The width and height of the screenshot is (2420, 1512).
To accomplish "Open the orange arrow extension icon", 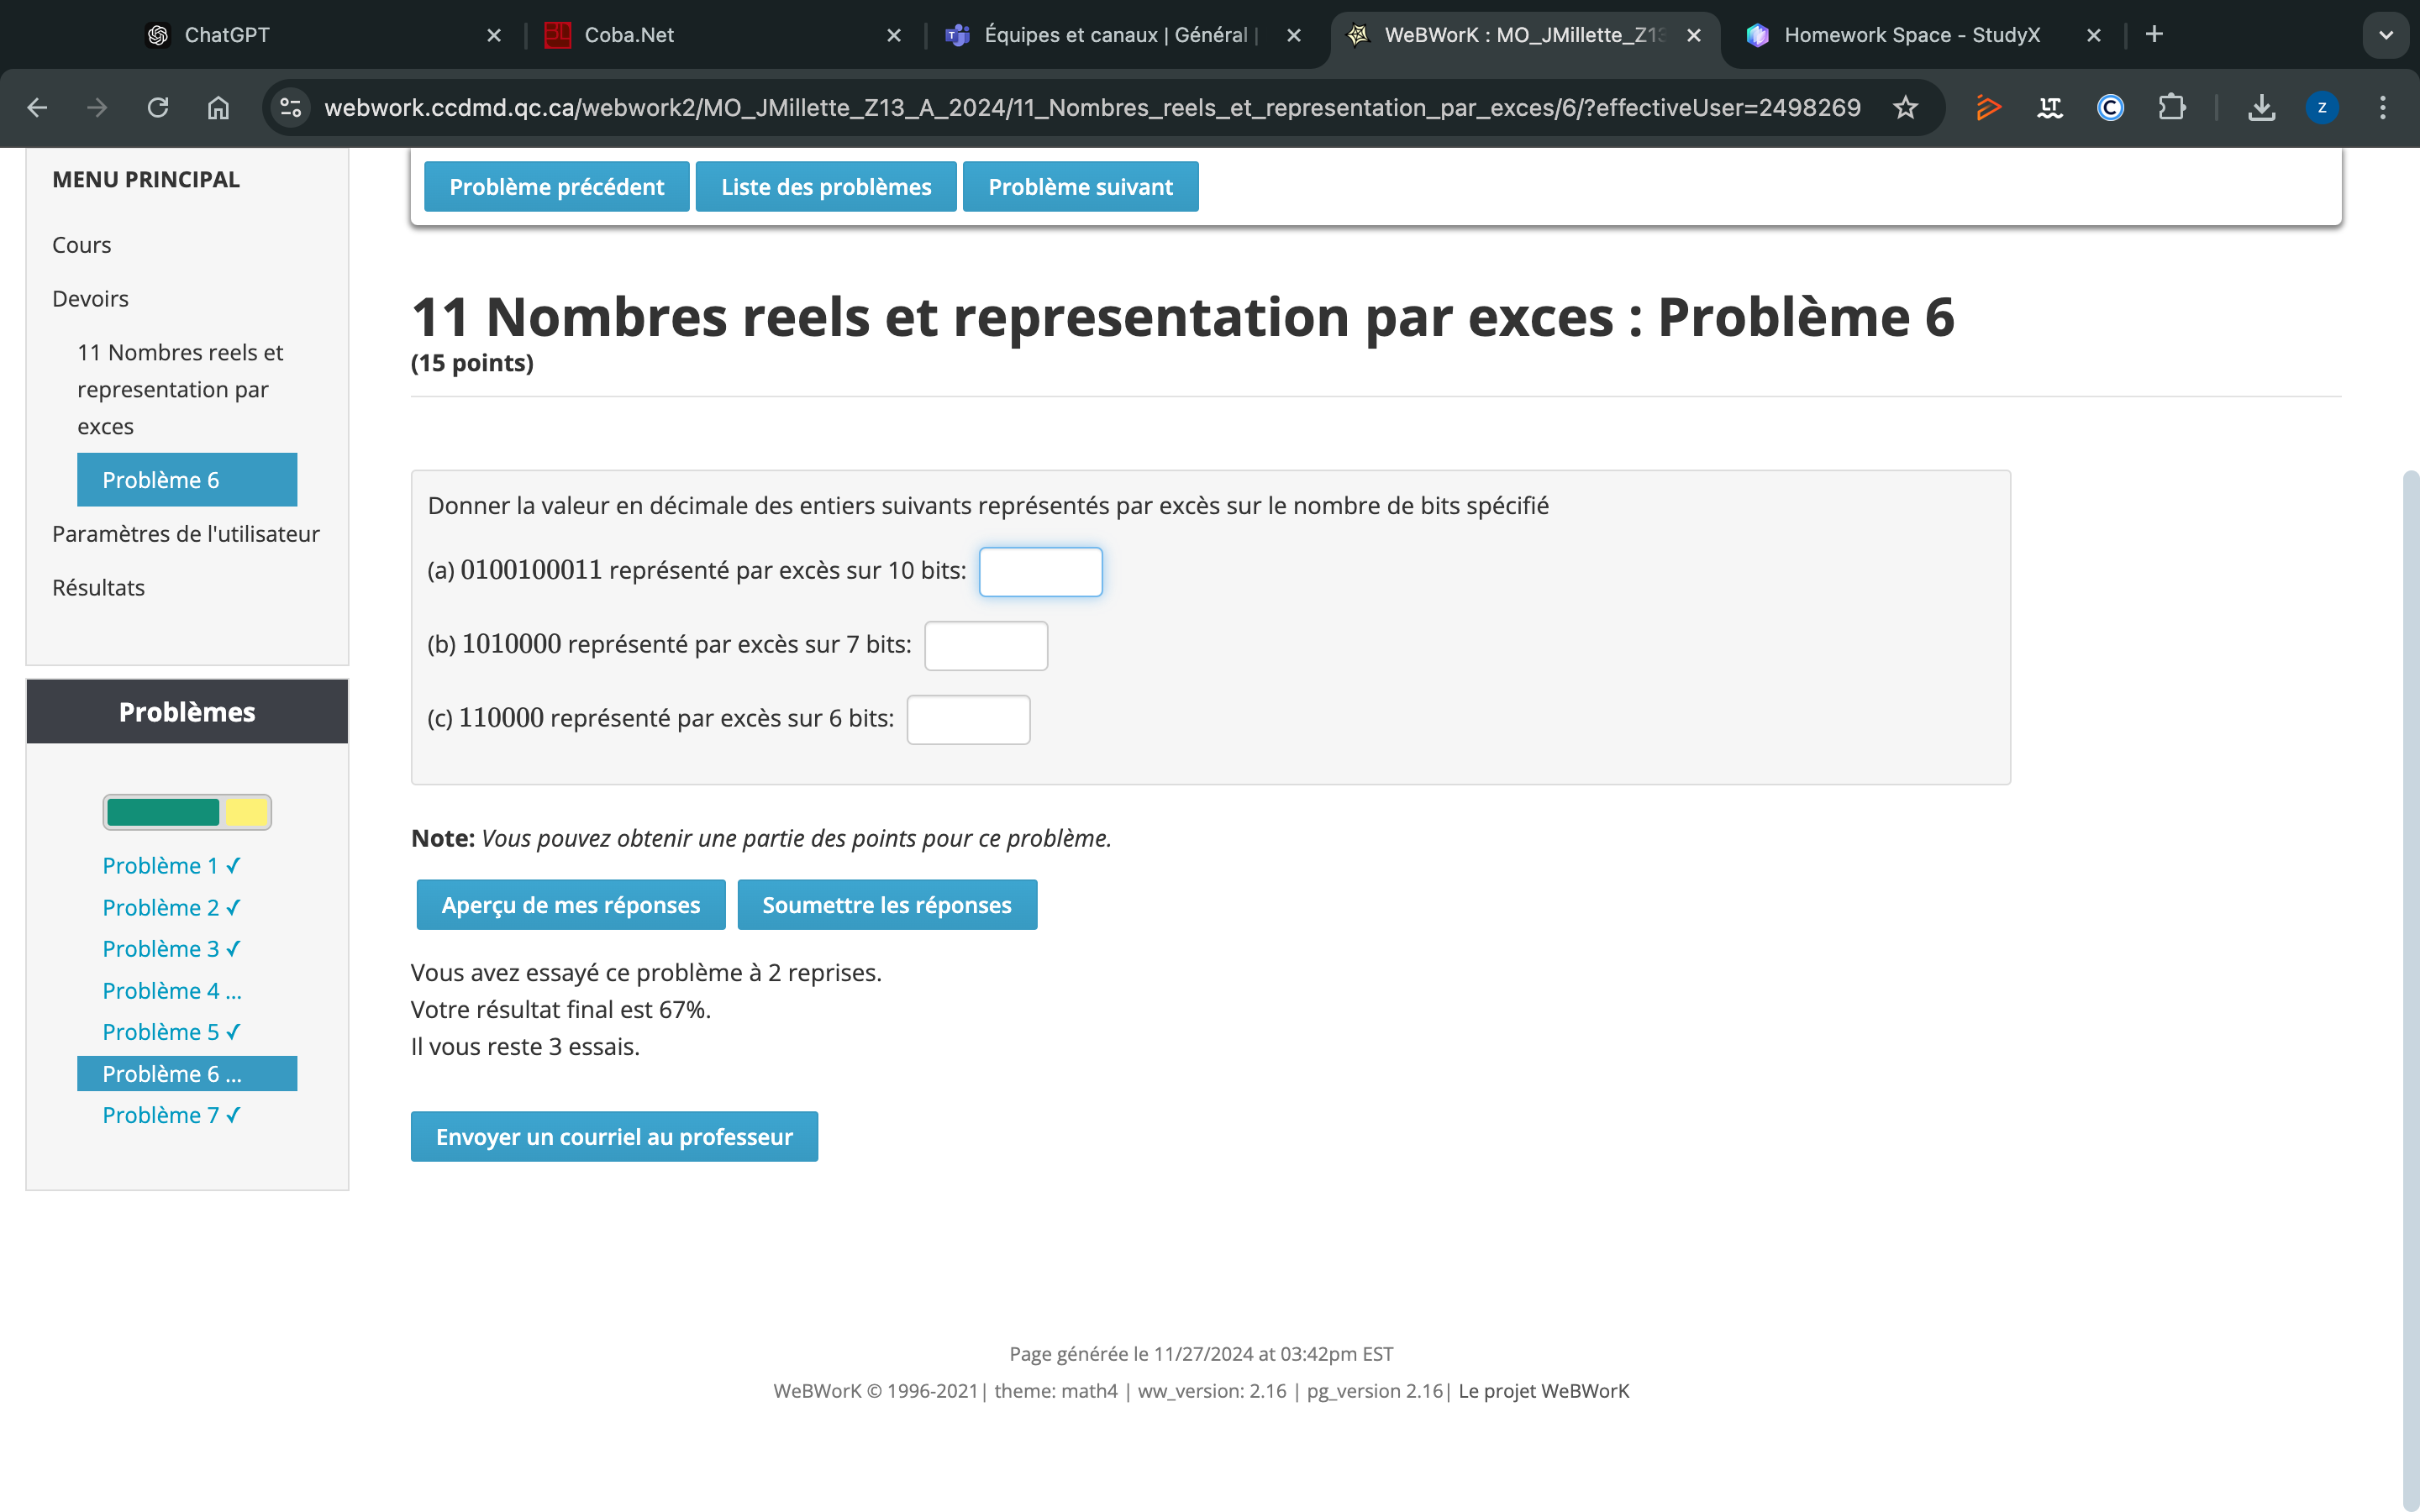I will [1988, 107].
